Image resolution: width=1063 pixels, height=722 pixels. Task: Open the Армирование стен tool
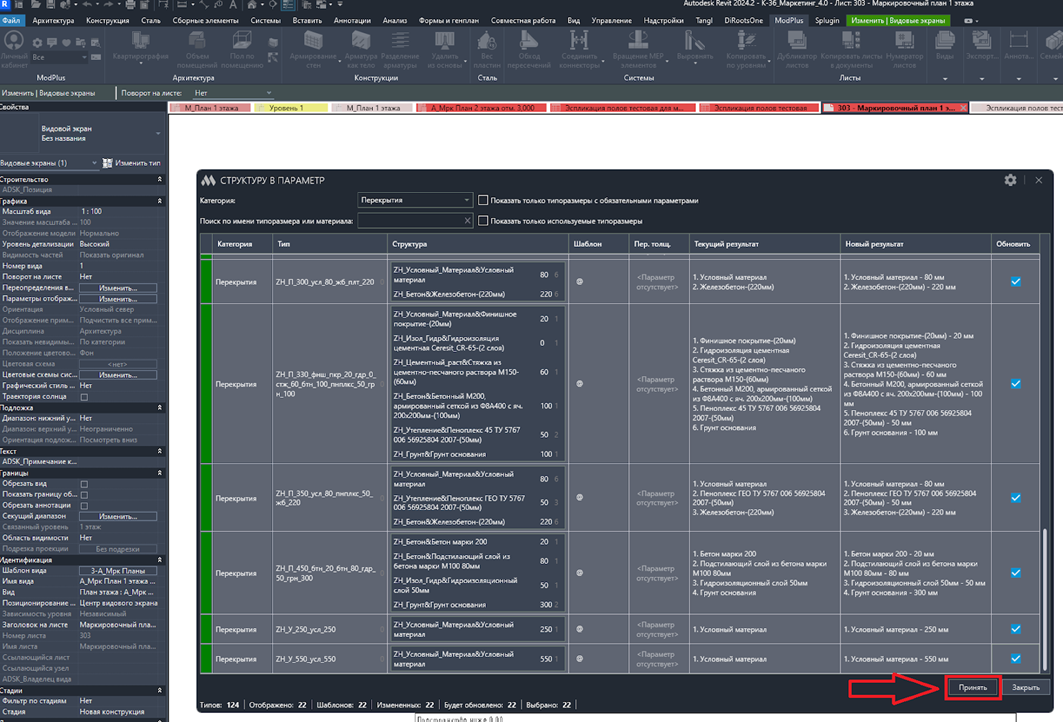tap(313, 49)
